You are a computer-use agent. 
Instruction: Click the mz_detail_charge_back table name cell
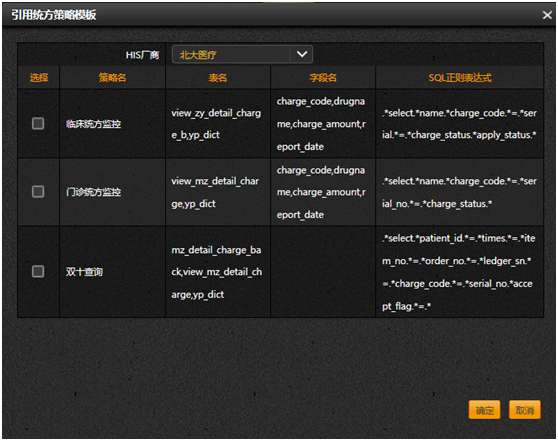click(218, 272)
